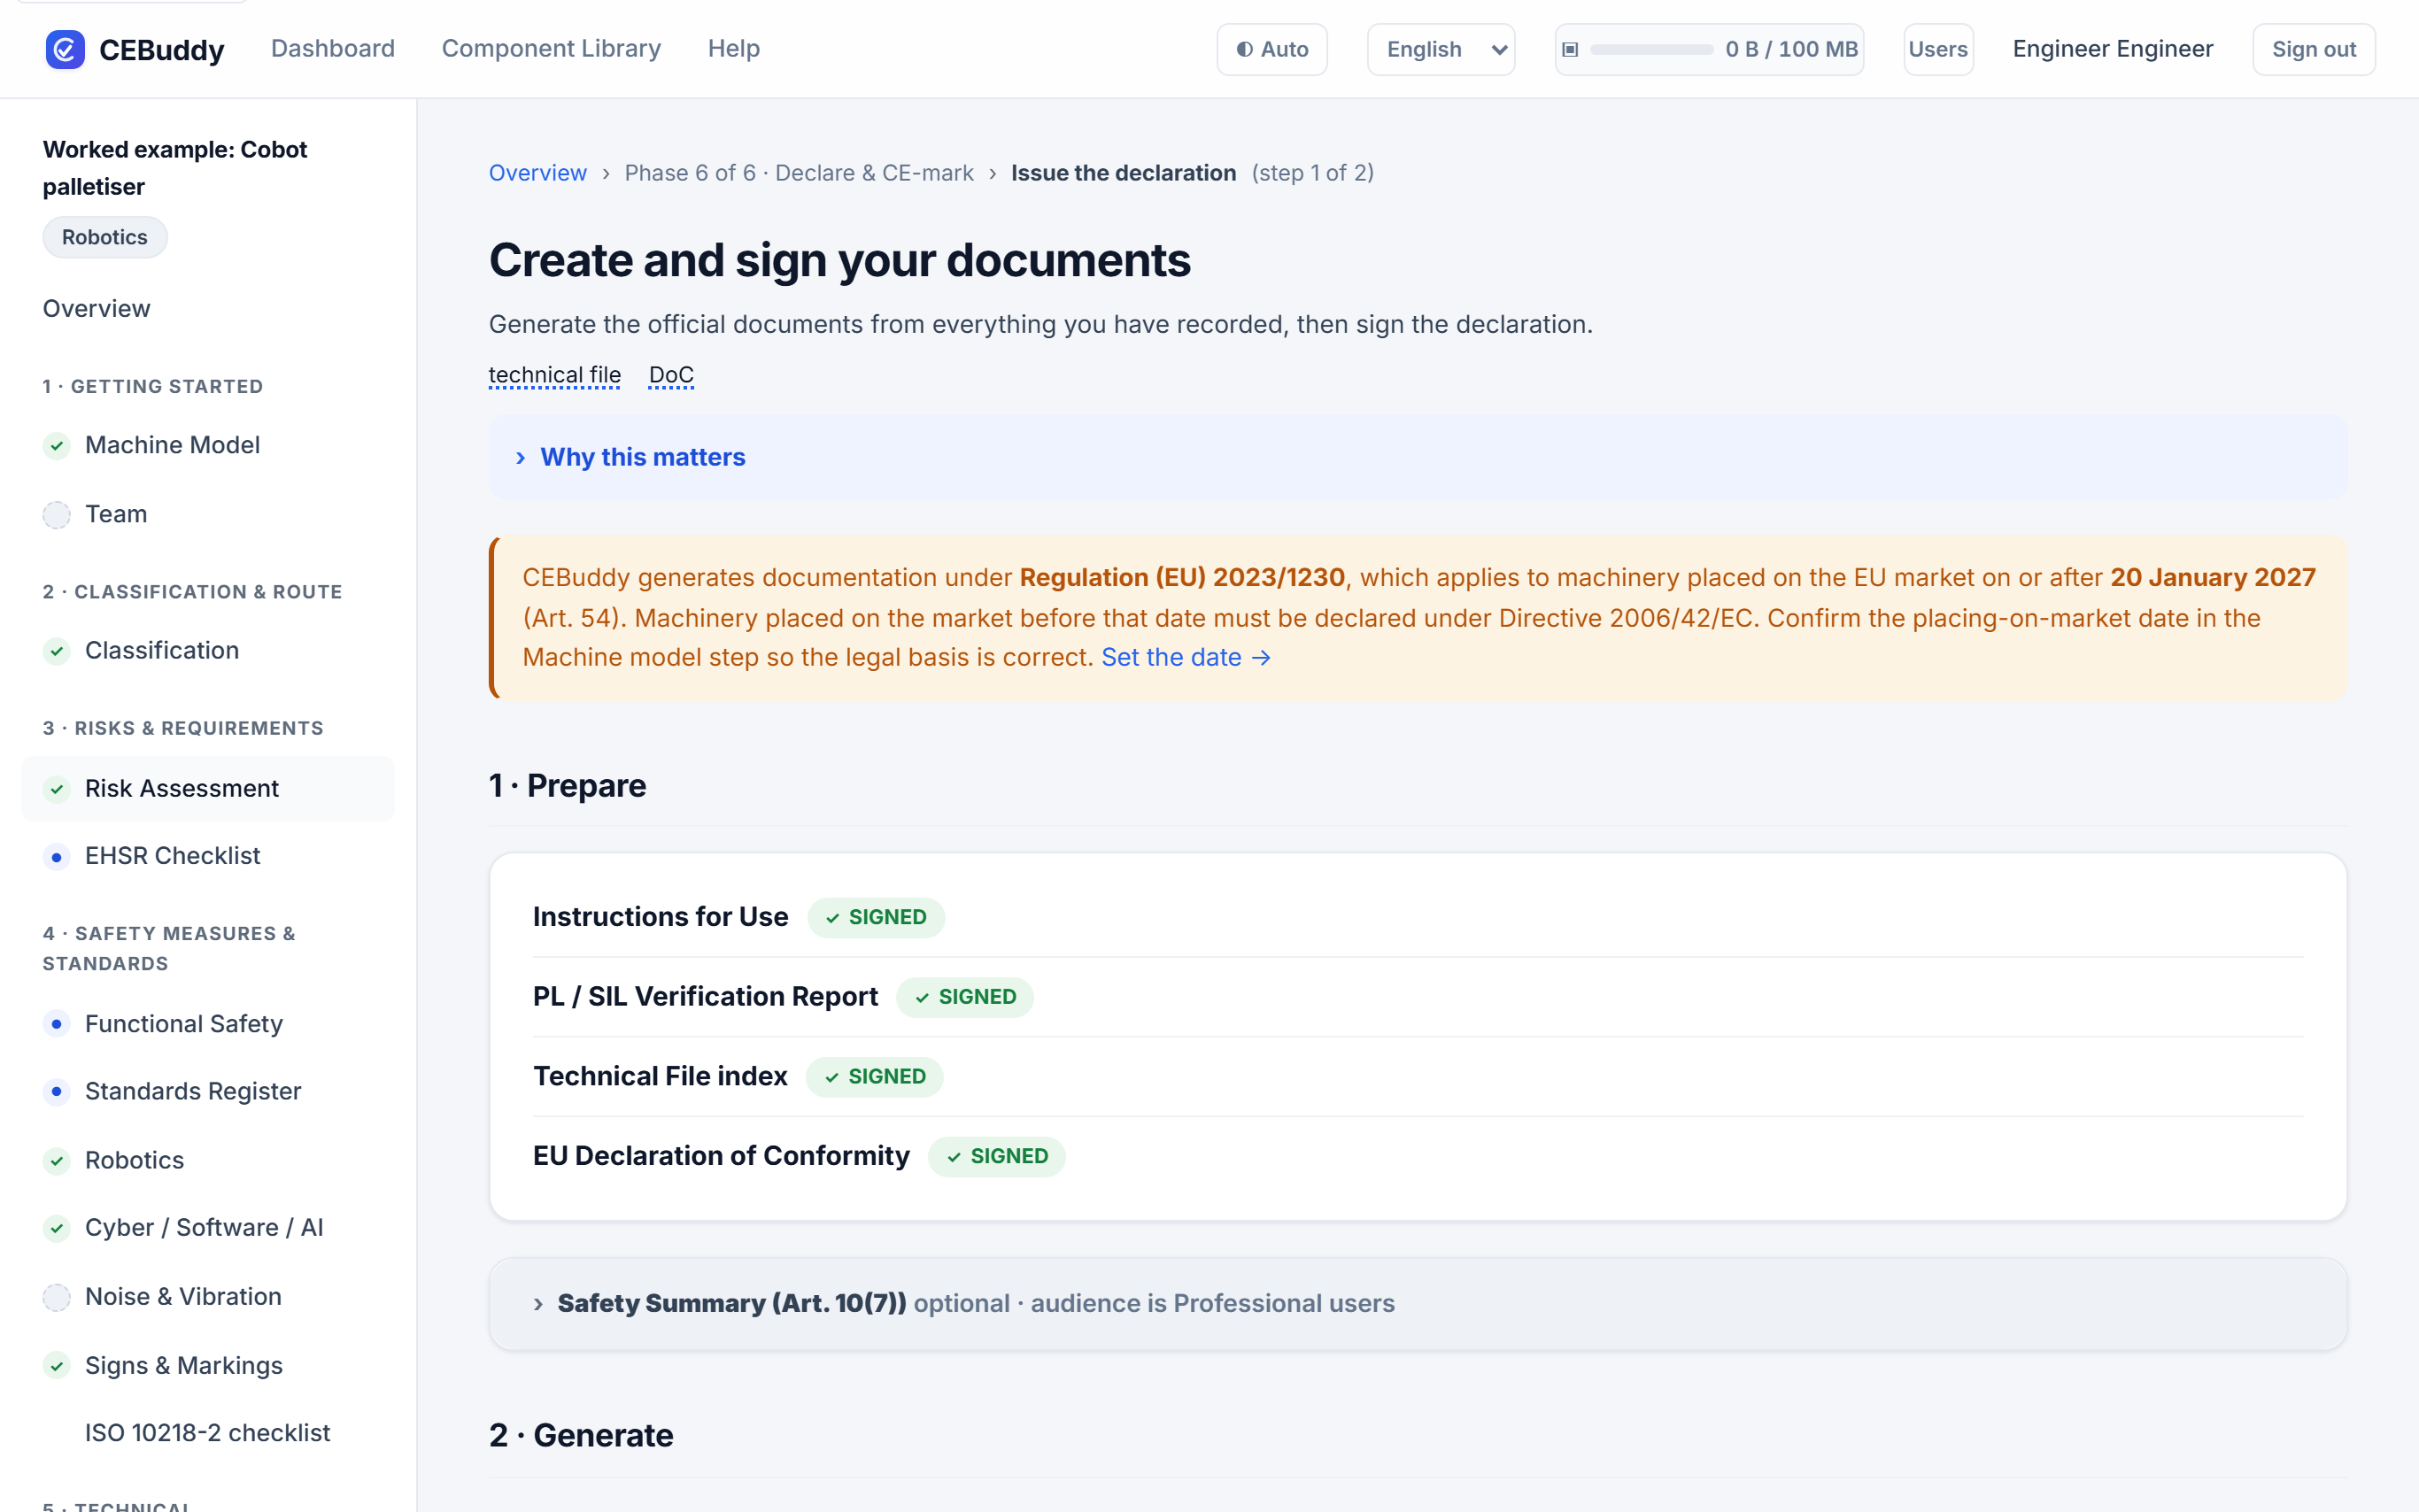
Task: Click the green check icon beside Classification
Action: tap(57, 651)
